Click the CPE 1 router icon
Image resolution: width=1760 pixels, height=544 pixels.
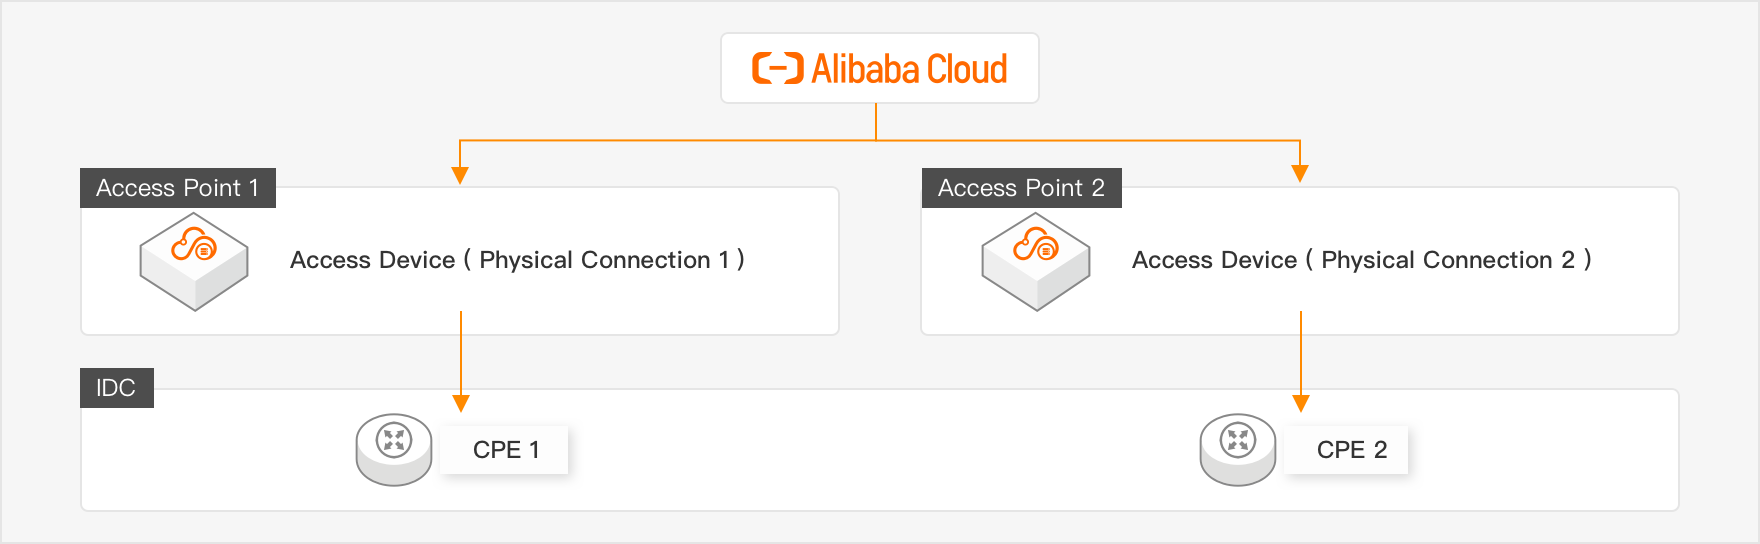pyautogui.click(x=394, y=449)
